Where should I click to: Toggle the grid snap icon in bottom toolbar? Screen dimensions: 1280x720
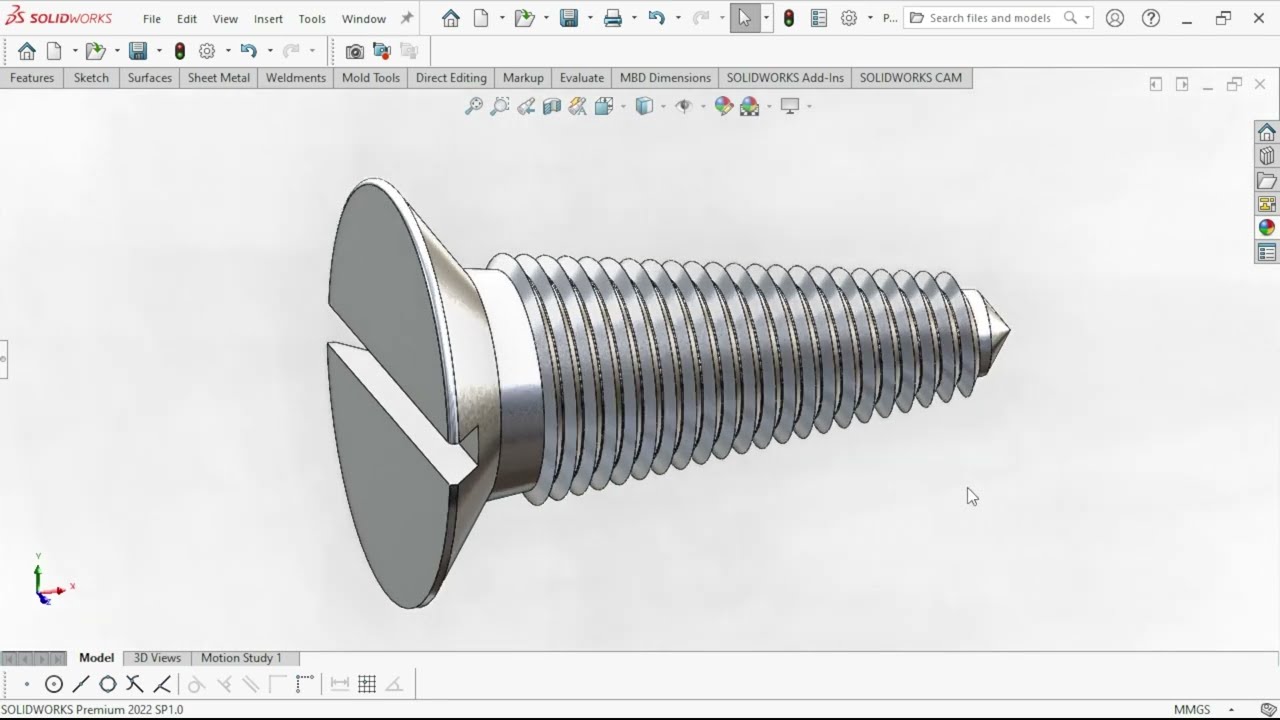click(367, 685)
